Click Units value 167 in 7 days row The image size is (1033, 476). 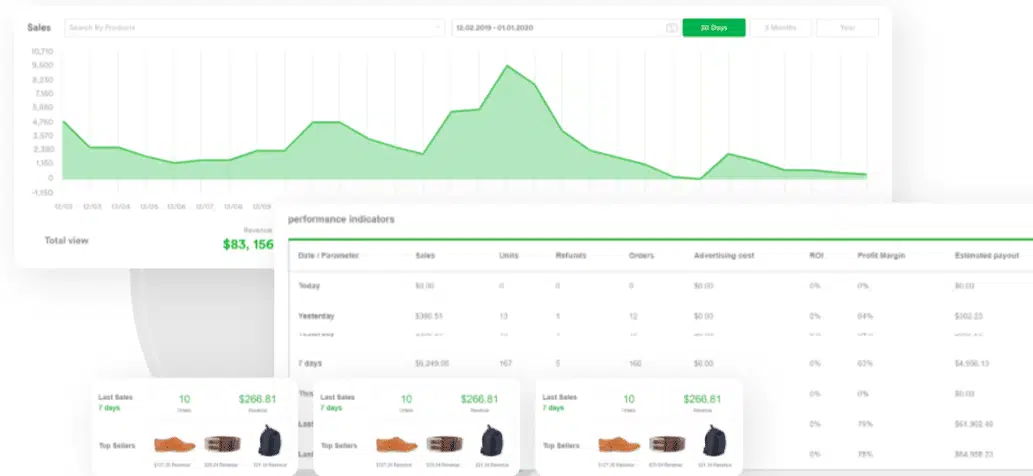tap(506, 363)
